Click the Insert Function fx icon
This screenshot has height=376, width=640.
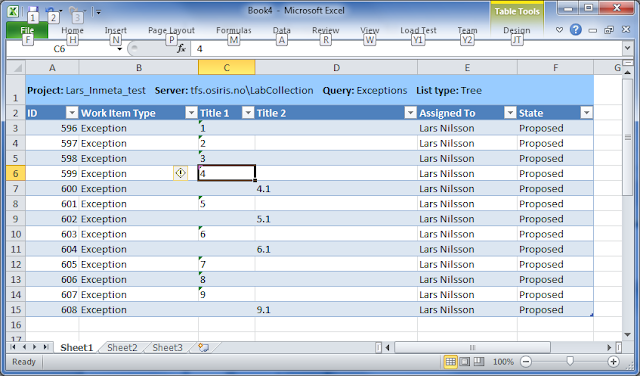click(181, 49)
